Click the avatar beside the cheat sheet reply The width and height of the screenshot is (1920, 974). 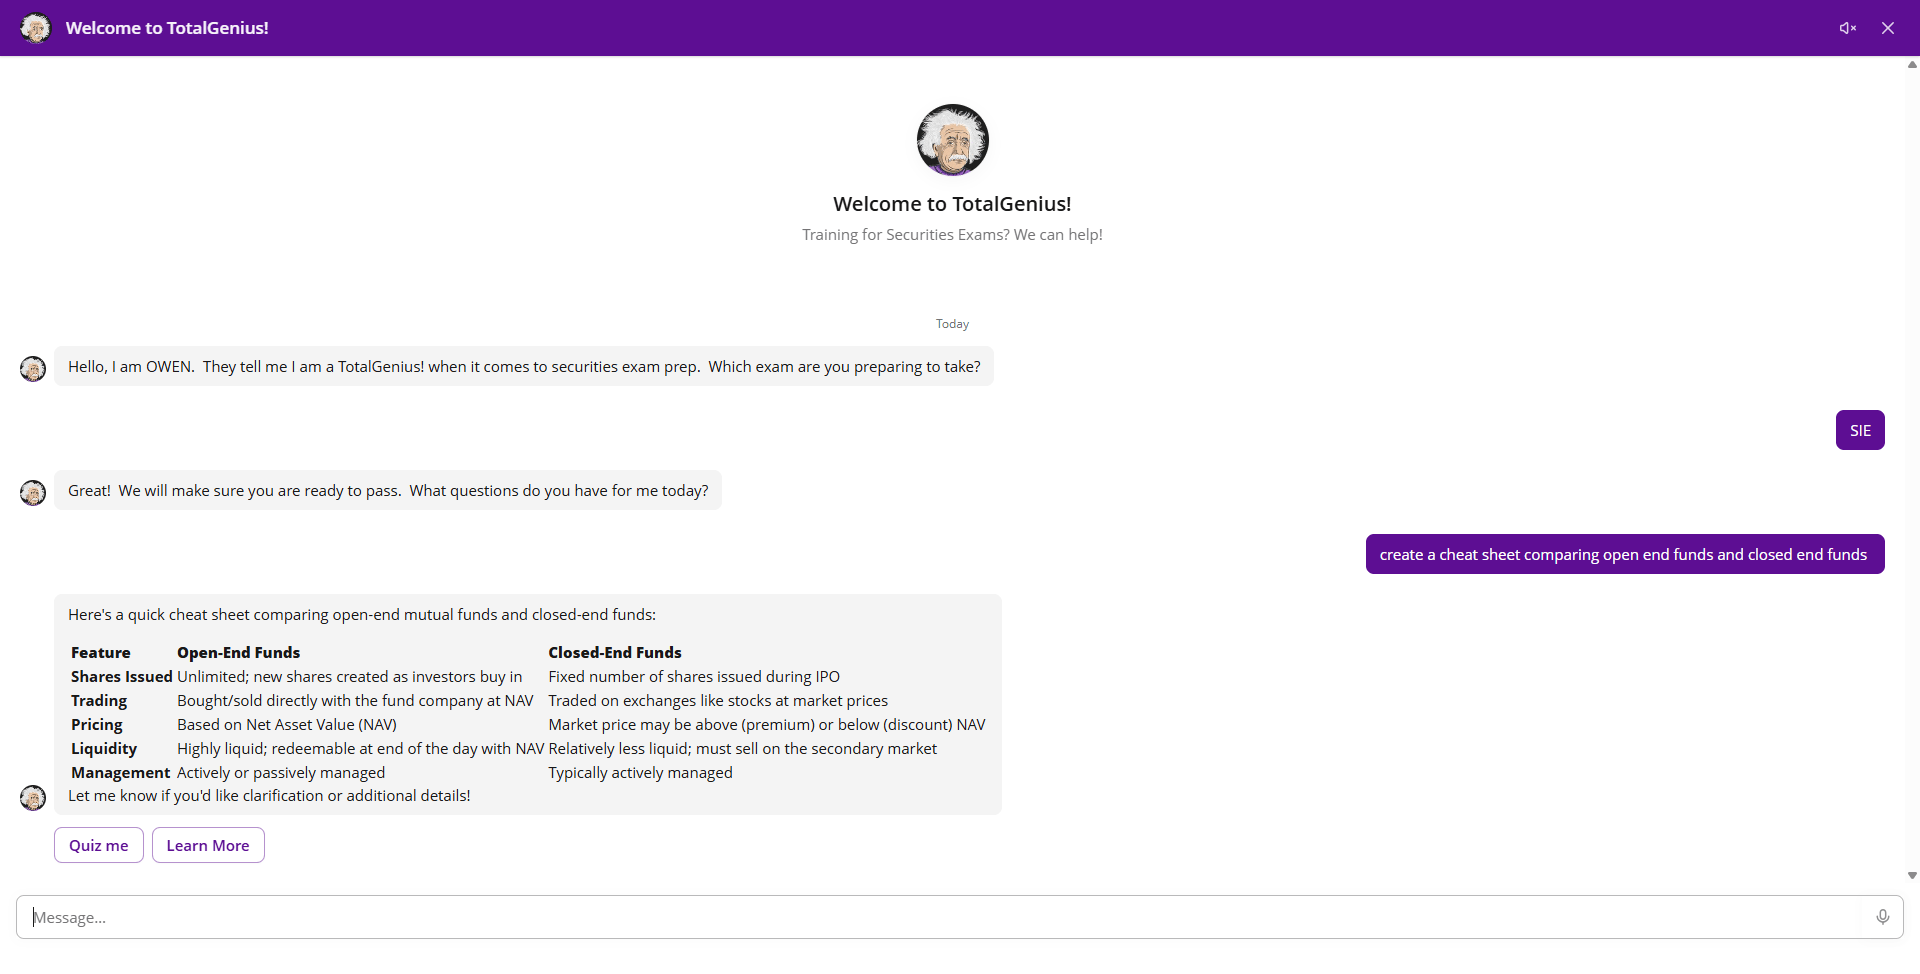33,797
